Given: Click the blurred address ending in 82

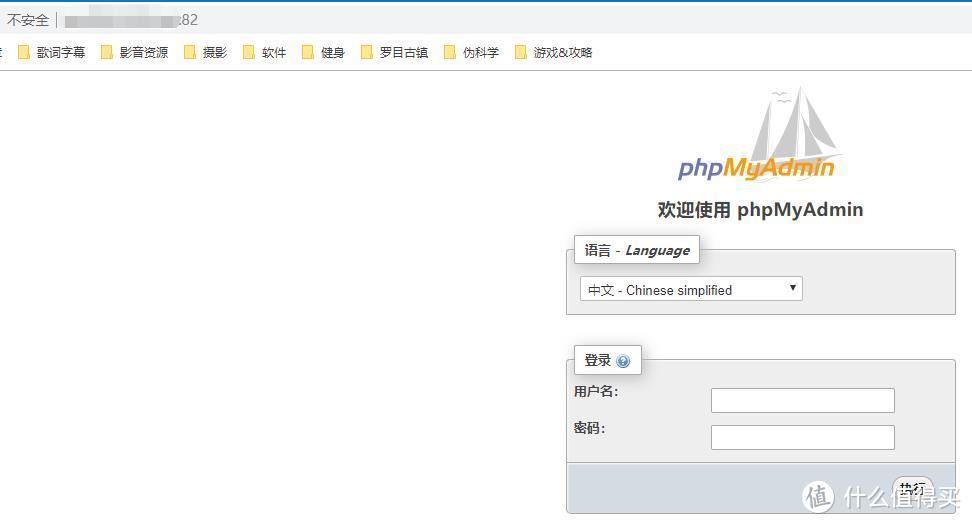Looking at the screenshot, I should (x=131, y=20).
